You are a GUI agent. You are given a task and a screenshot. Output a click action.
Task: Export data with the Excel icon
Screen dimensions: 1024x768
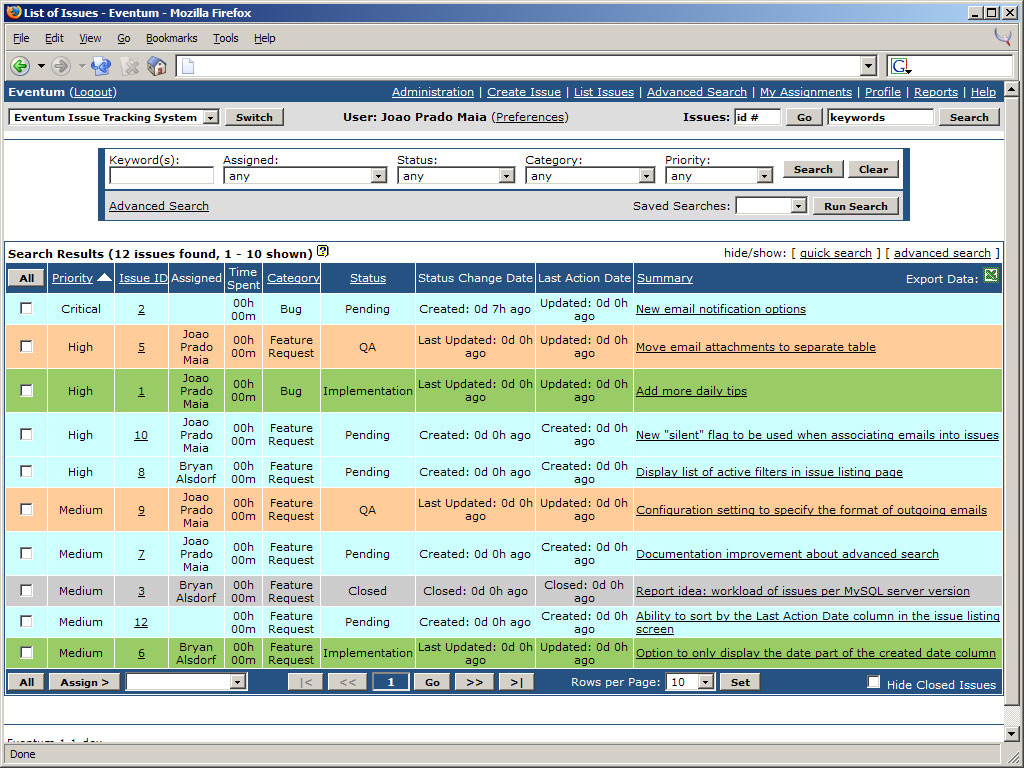click(991, 276)
